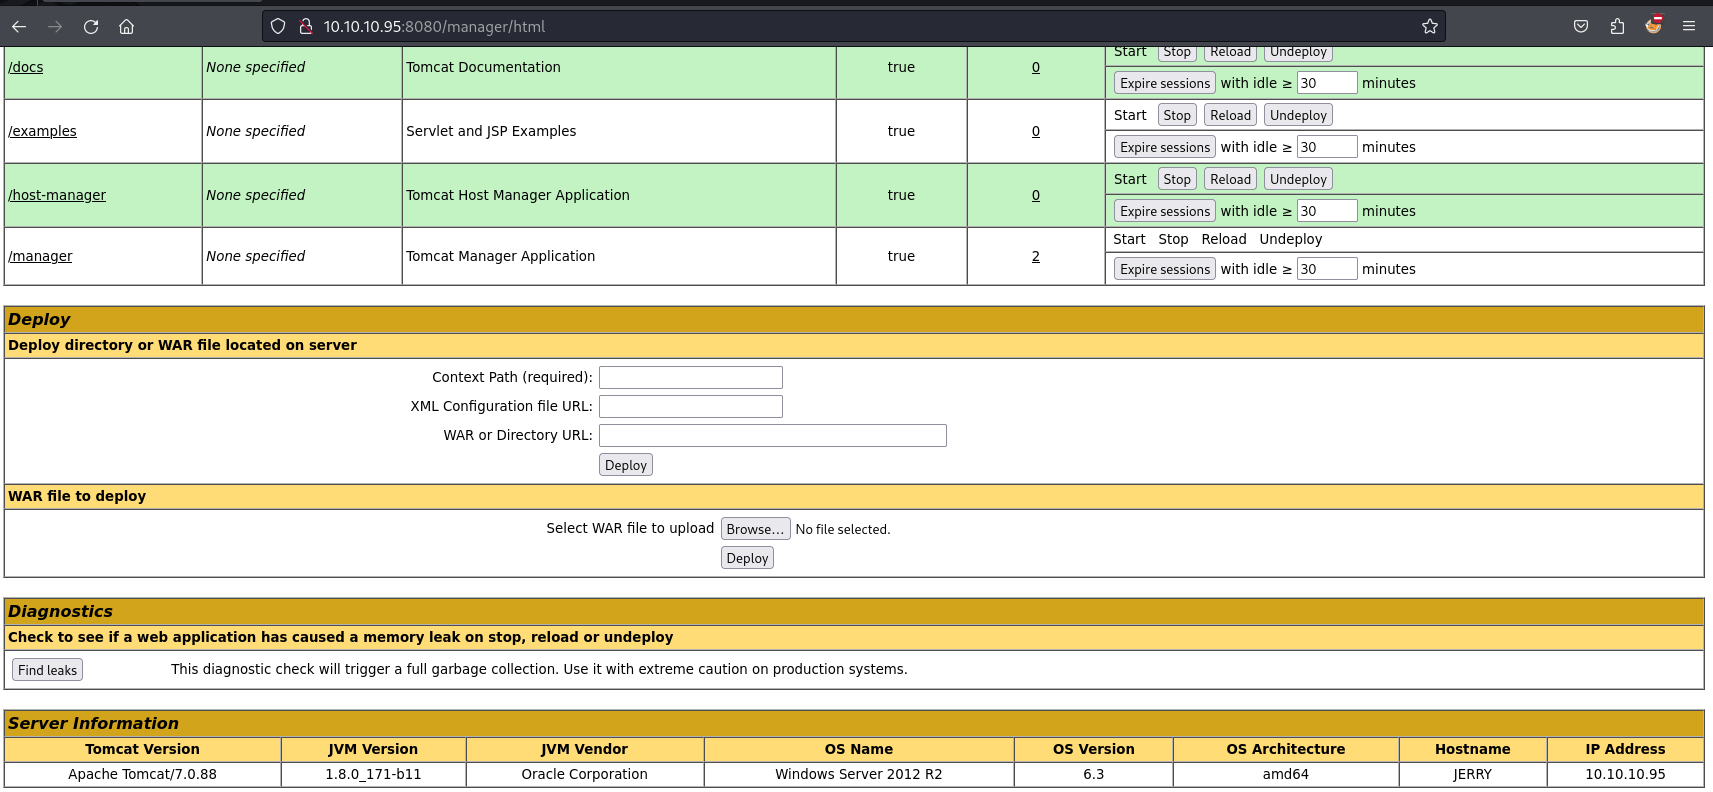
Task: Click the 'JERRY' hostname cell
Action: click(1472, 774)
